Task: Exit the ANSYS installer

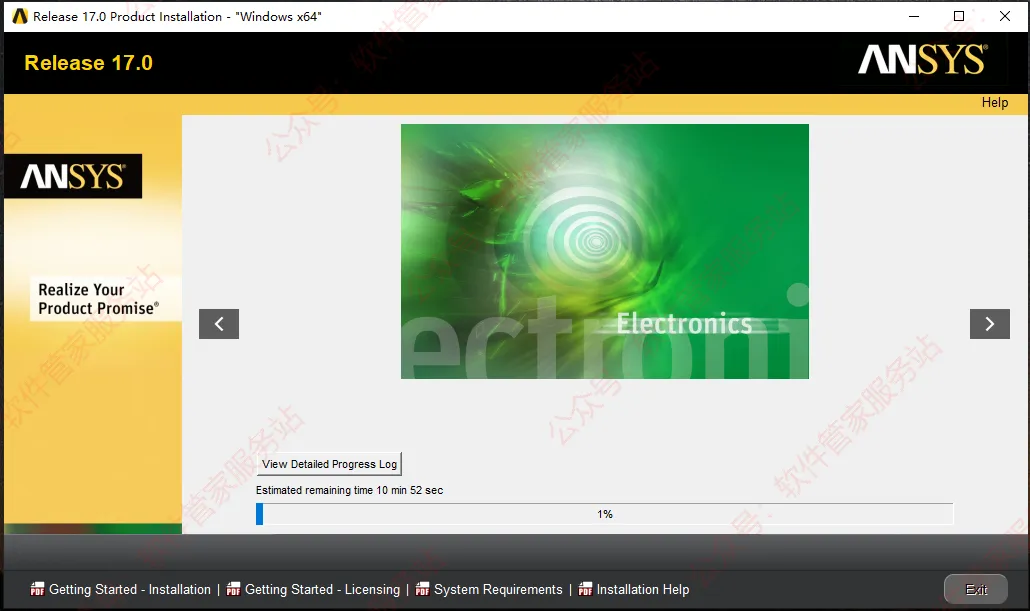Action: [975, 589]
